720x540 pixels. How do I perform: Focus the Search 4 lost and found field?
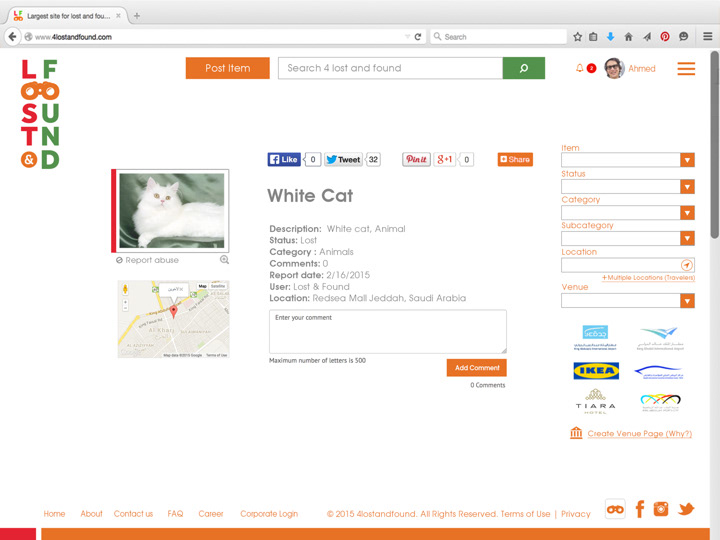coord(390,68)
